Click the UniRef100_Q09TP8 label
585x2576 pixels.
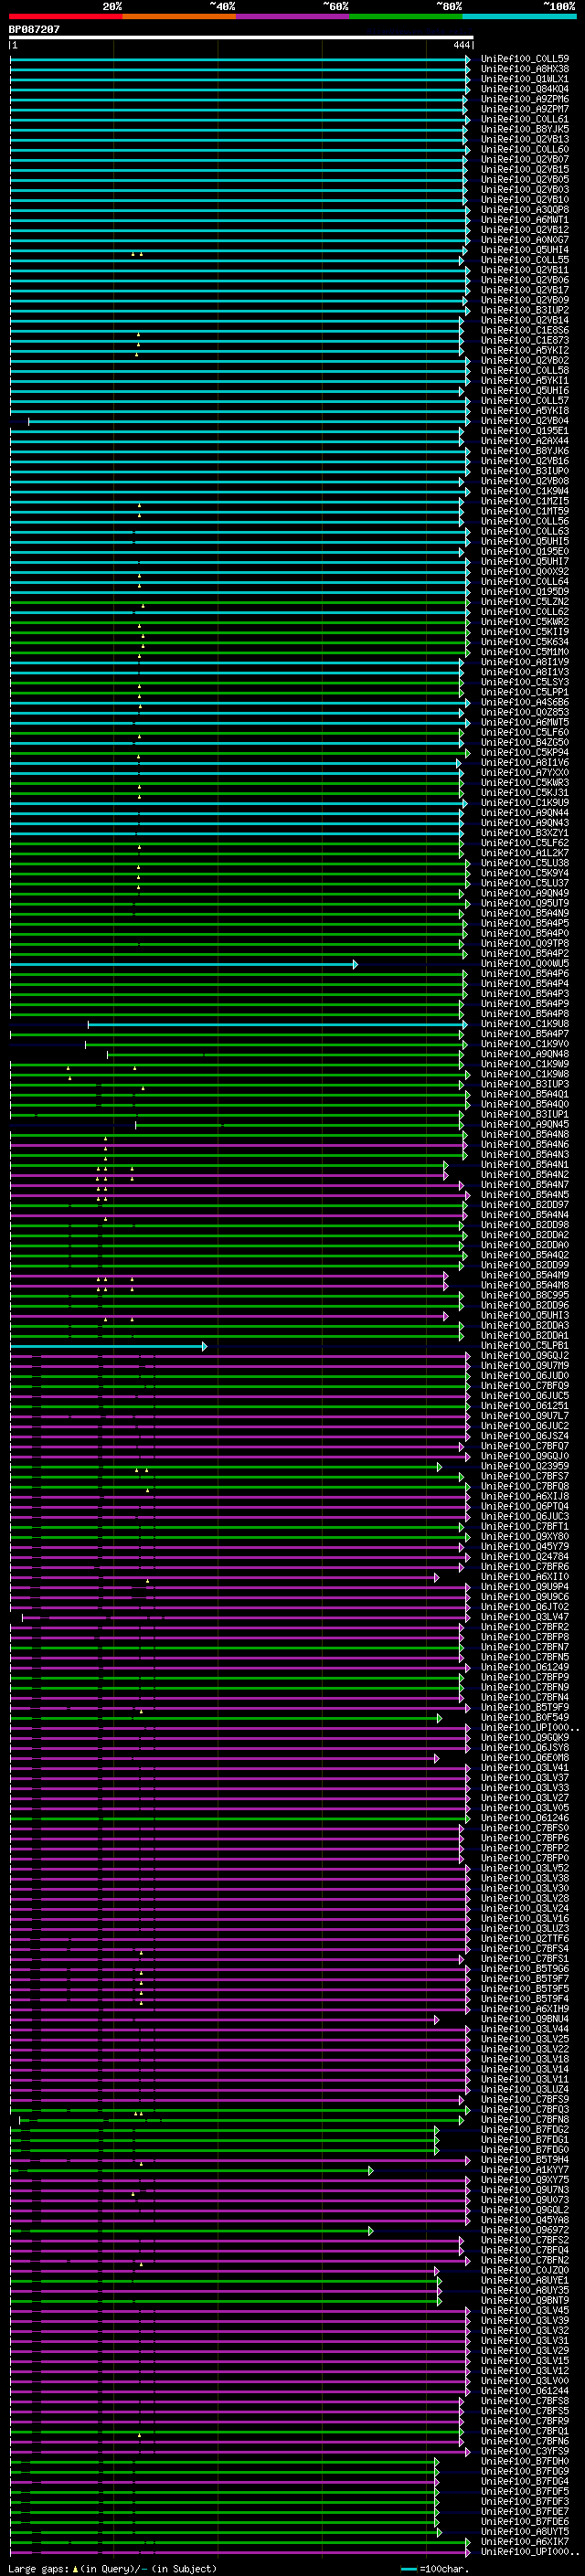525,943
